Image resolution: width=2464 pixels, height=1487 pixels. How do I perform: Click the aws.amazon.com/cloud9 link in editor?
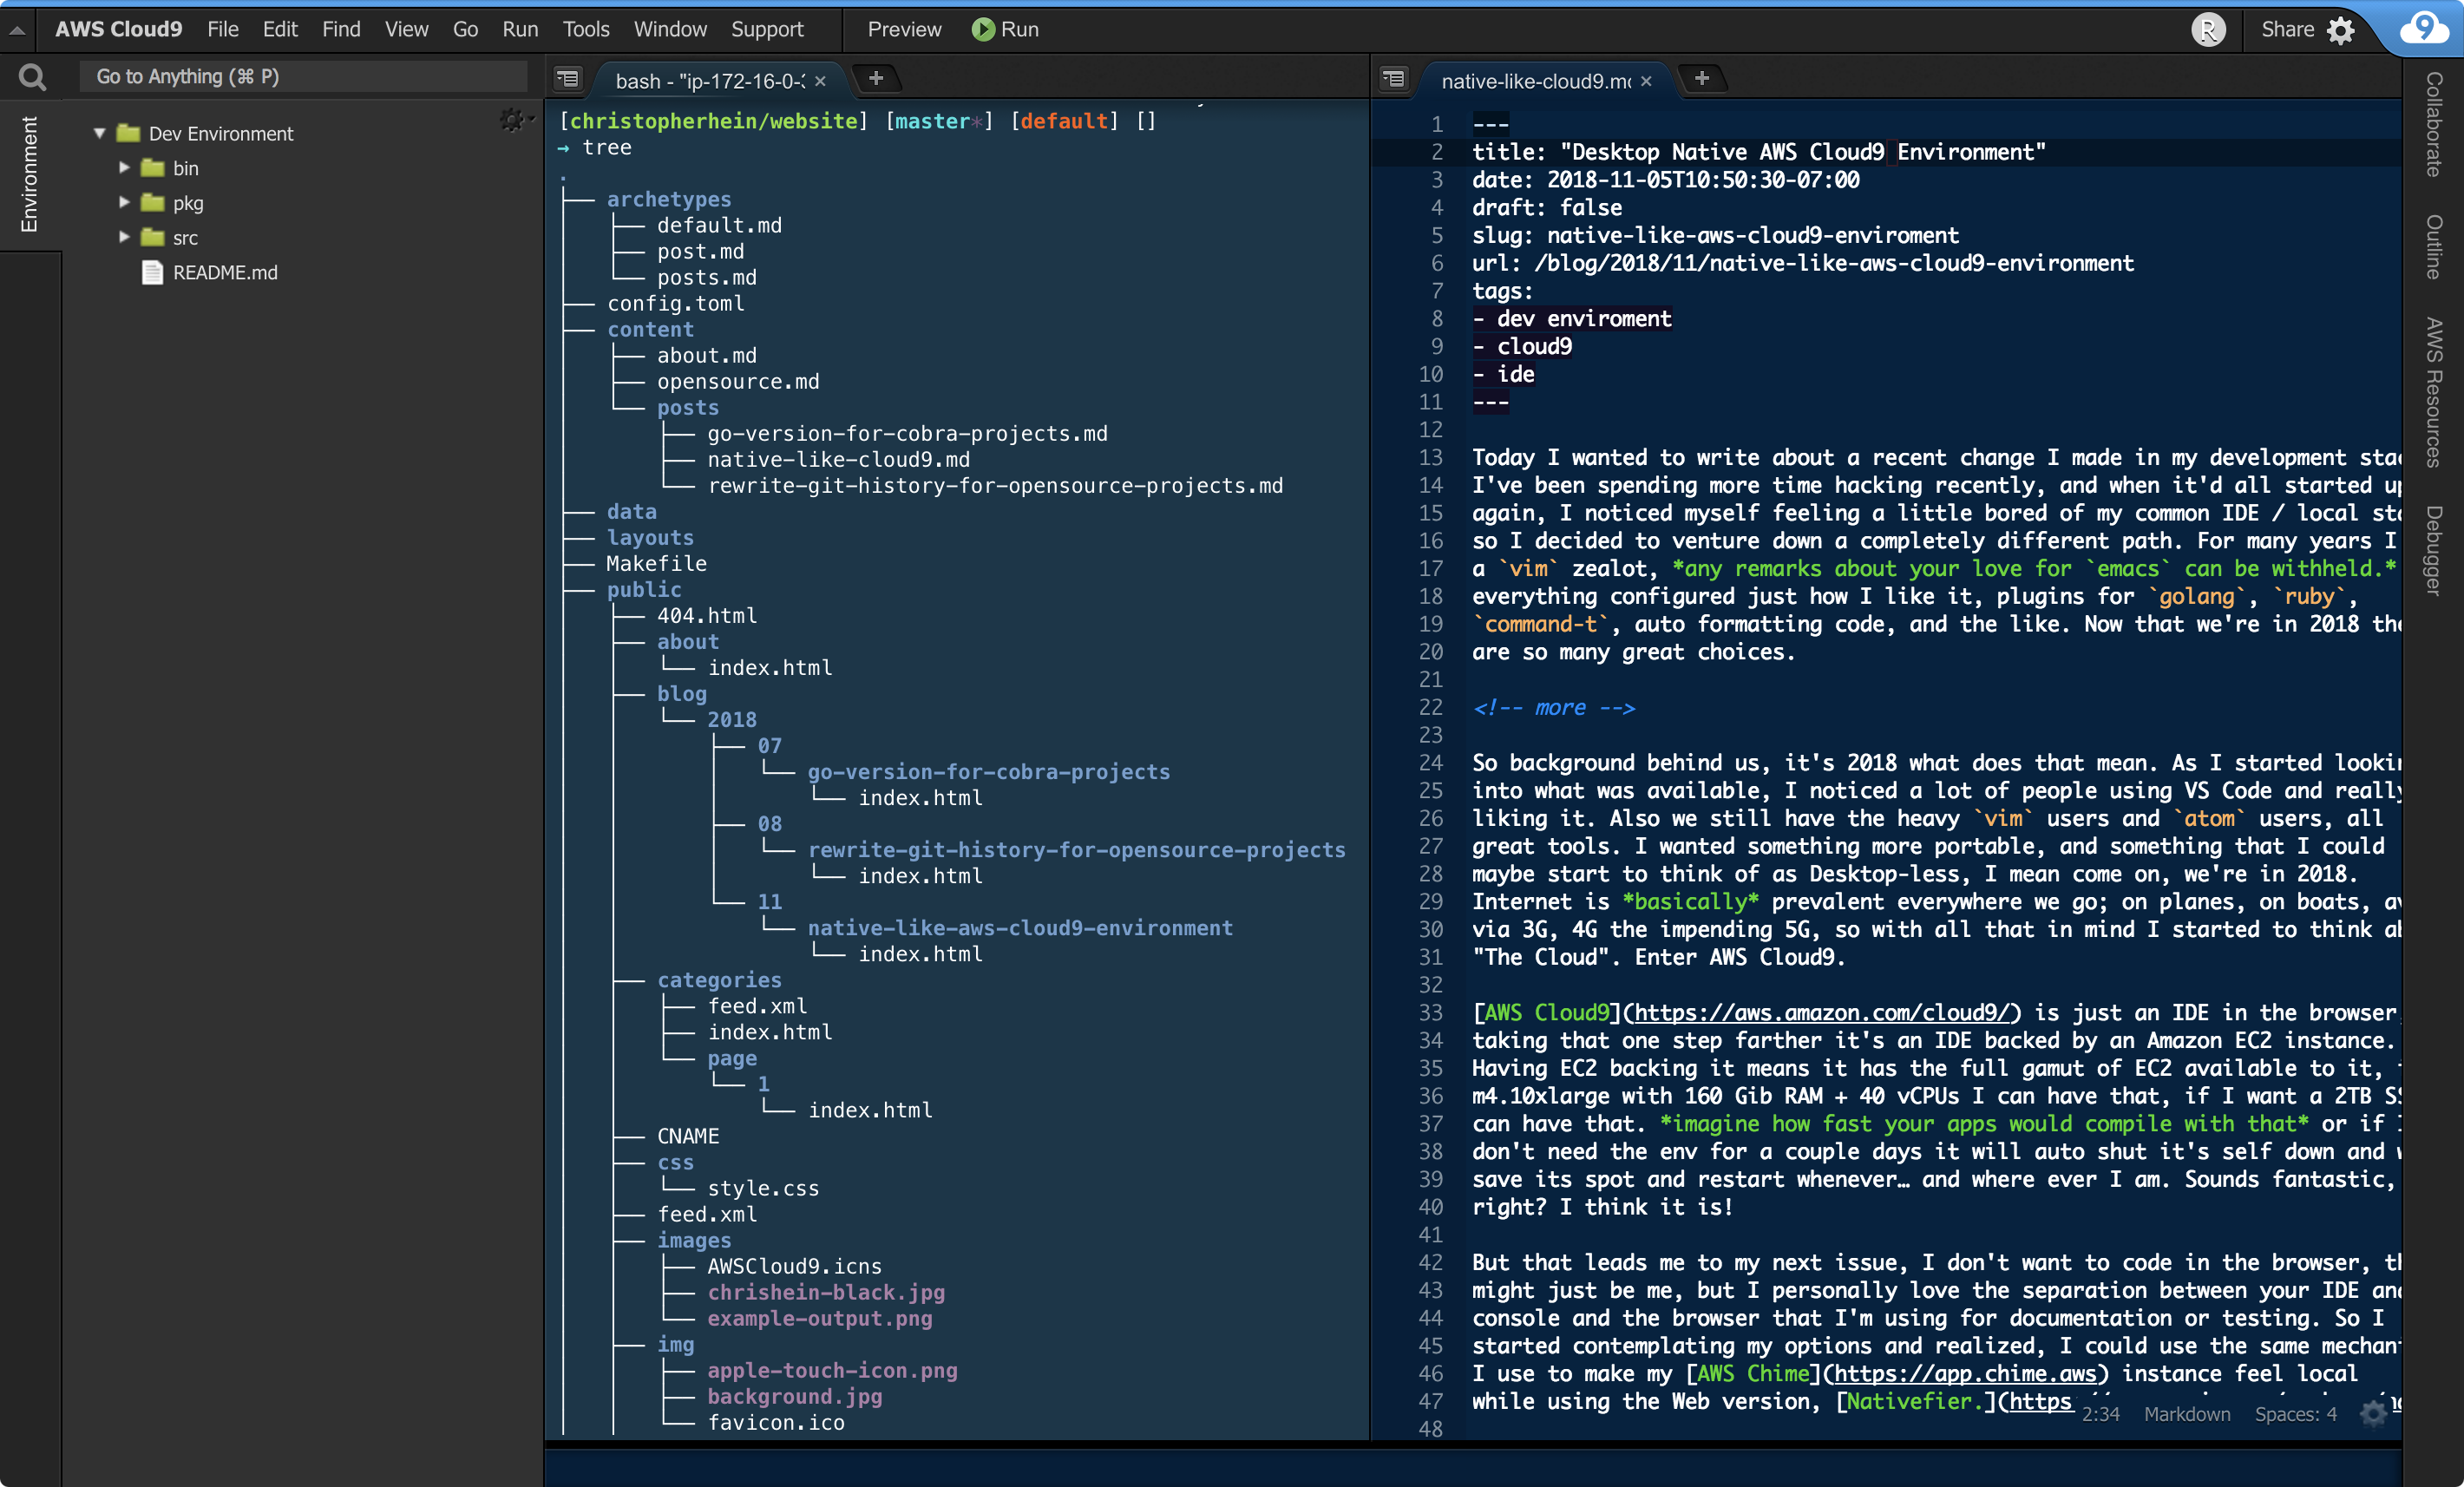tap(1822, 1013)
